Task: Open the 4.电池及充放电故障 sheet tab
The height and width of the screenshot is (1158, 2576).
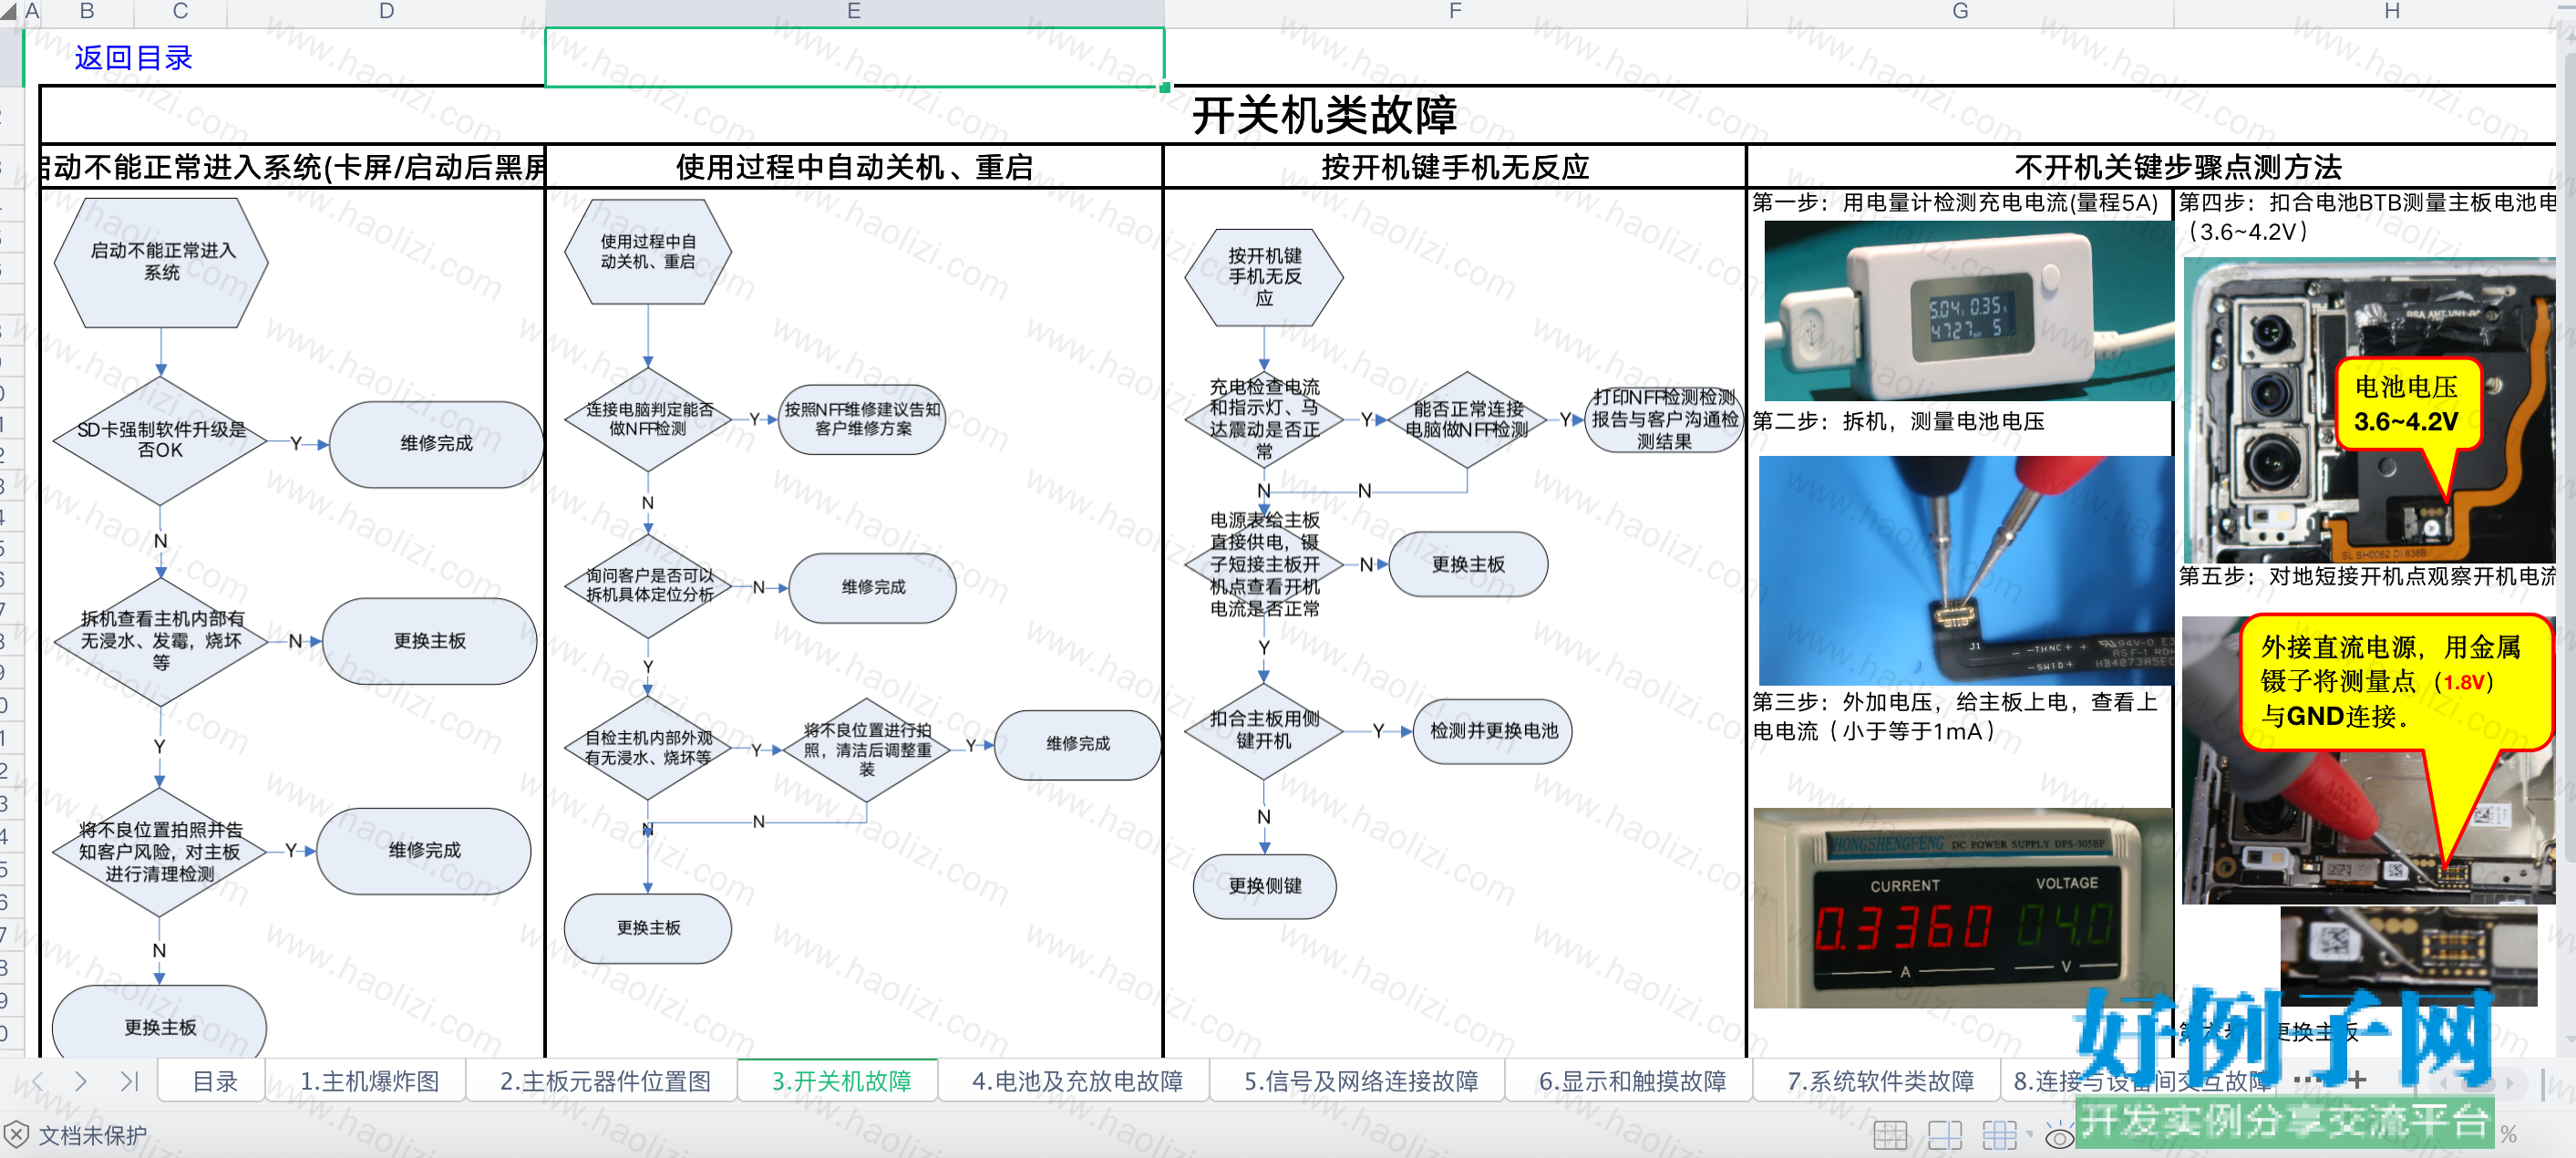Action: [1077, 1081]
